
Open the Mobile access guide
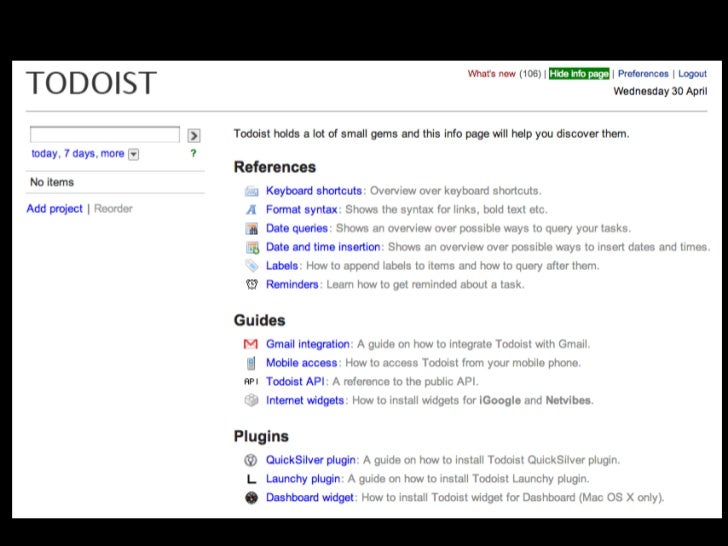click(302, 363)
